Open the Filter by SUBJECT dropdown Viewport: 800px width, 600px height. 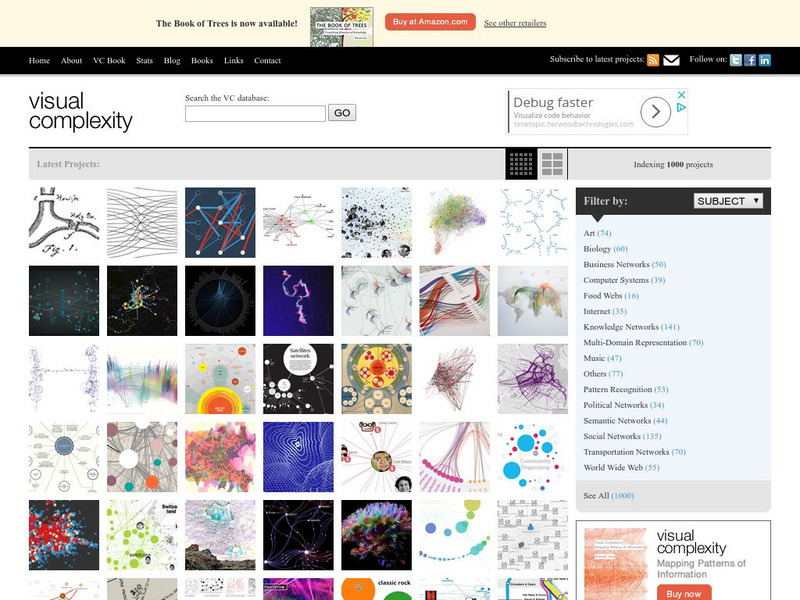click(728, 201)
